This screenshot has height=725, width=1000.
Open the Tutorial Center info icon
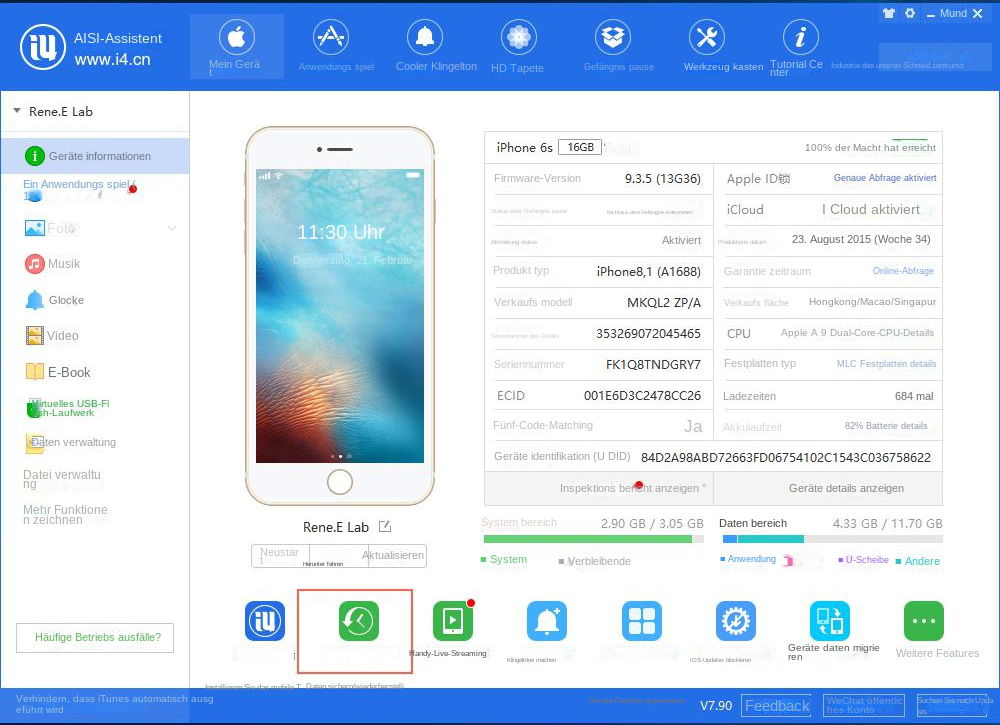tap(800, 37)
